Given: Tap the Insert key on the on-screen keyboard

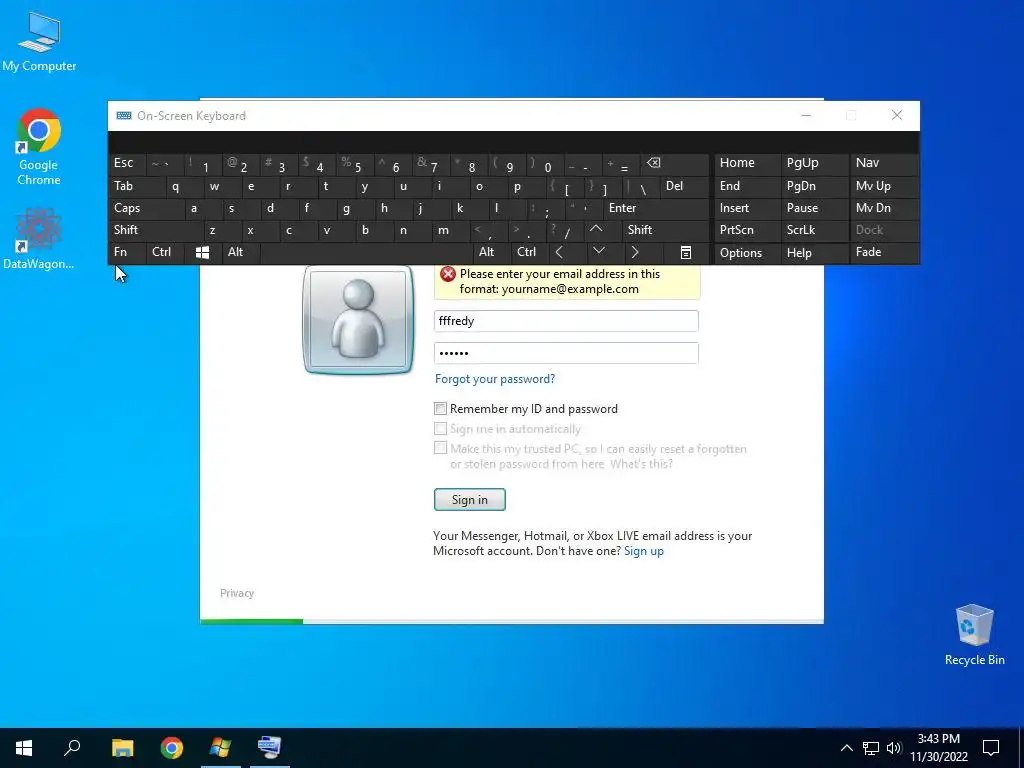Looking at the screenshot, I should (748, 208).
